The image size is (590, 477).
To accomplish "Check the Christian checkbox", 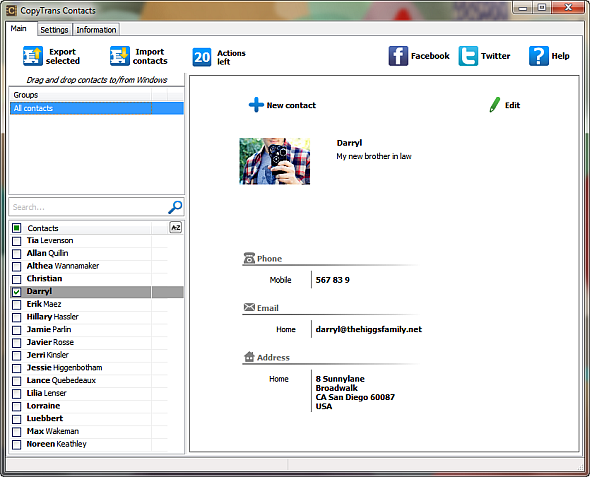I will pos(17,279).
